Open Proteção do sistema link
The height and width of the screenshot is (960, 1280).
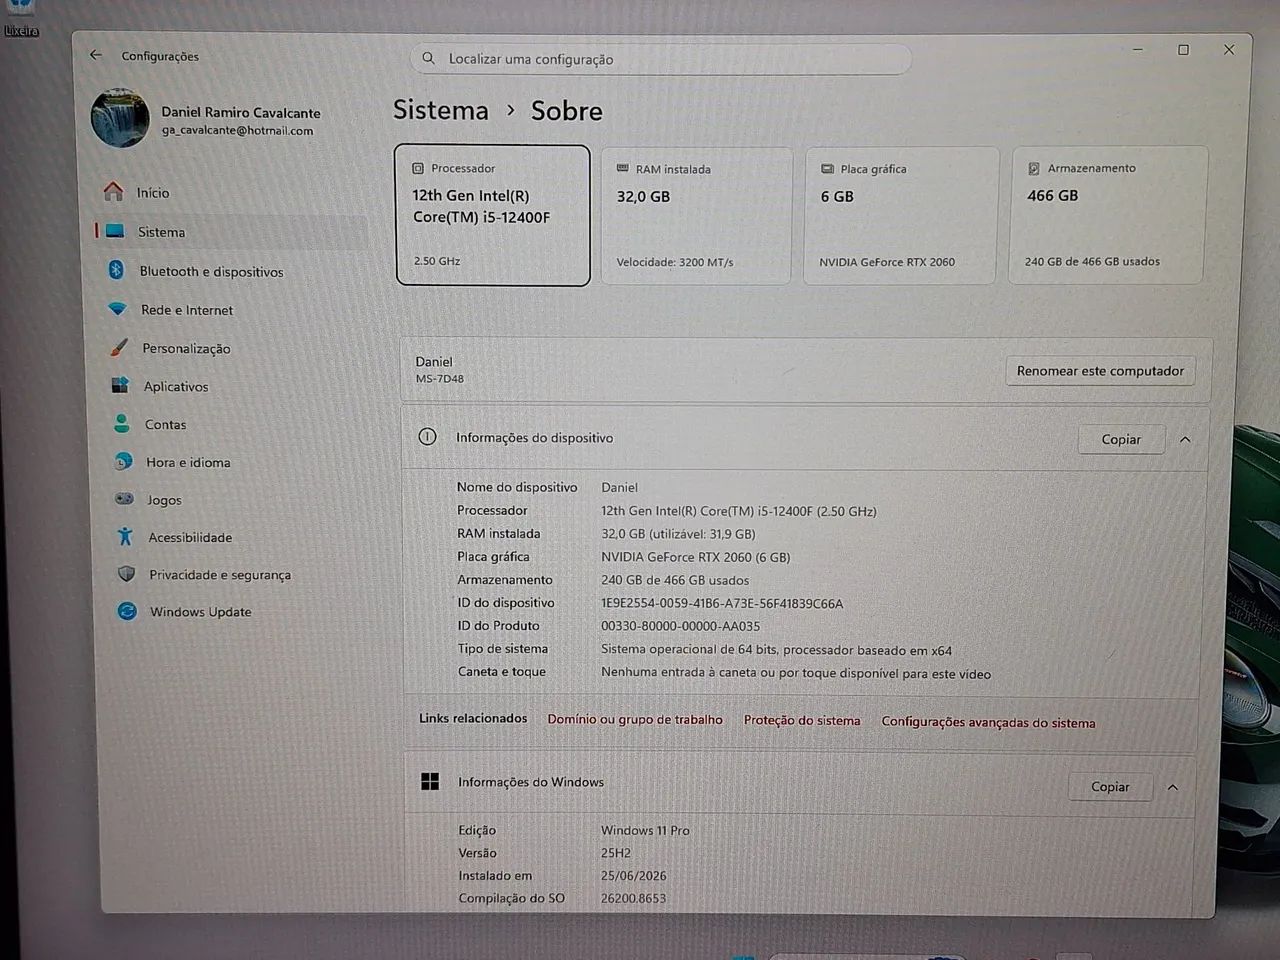(x=802, y=720)
